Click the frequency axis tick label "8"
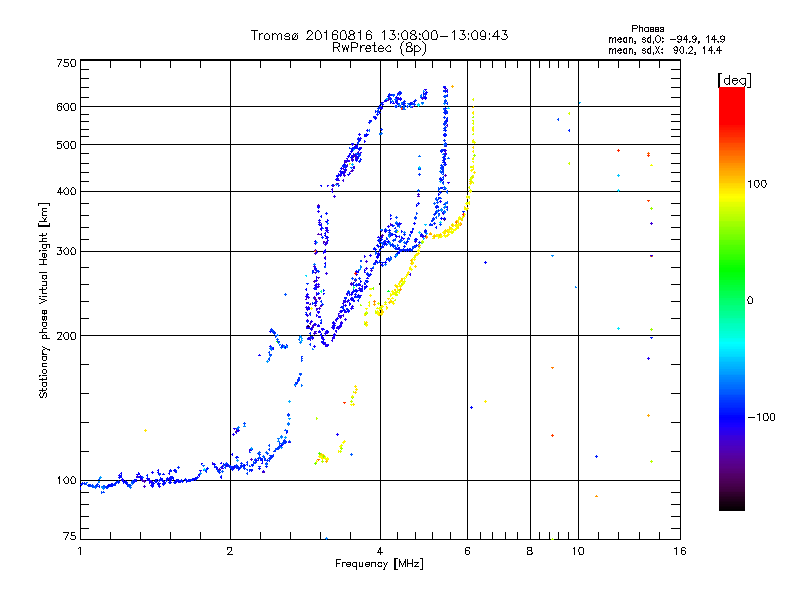This screenshot has height=600, width=800. point(530,551)
